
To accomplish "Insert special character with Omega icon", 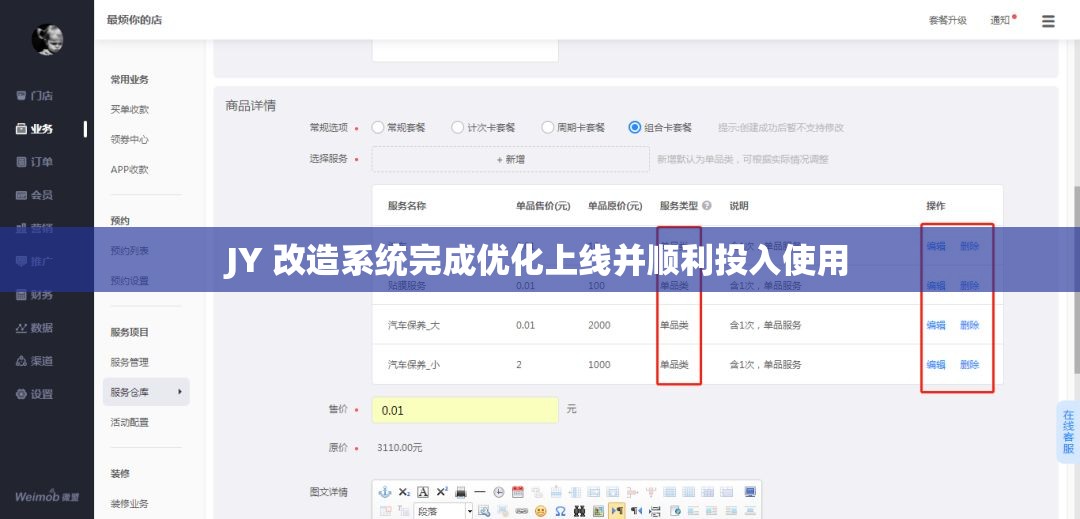I will click(560, 511).
